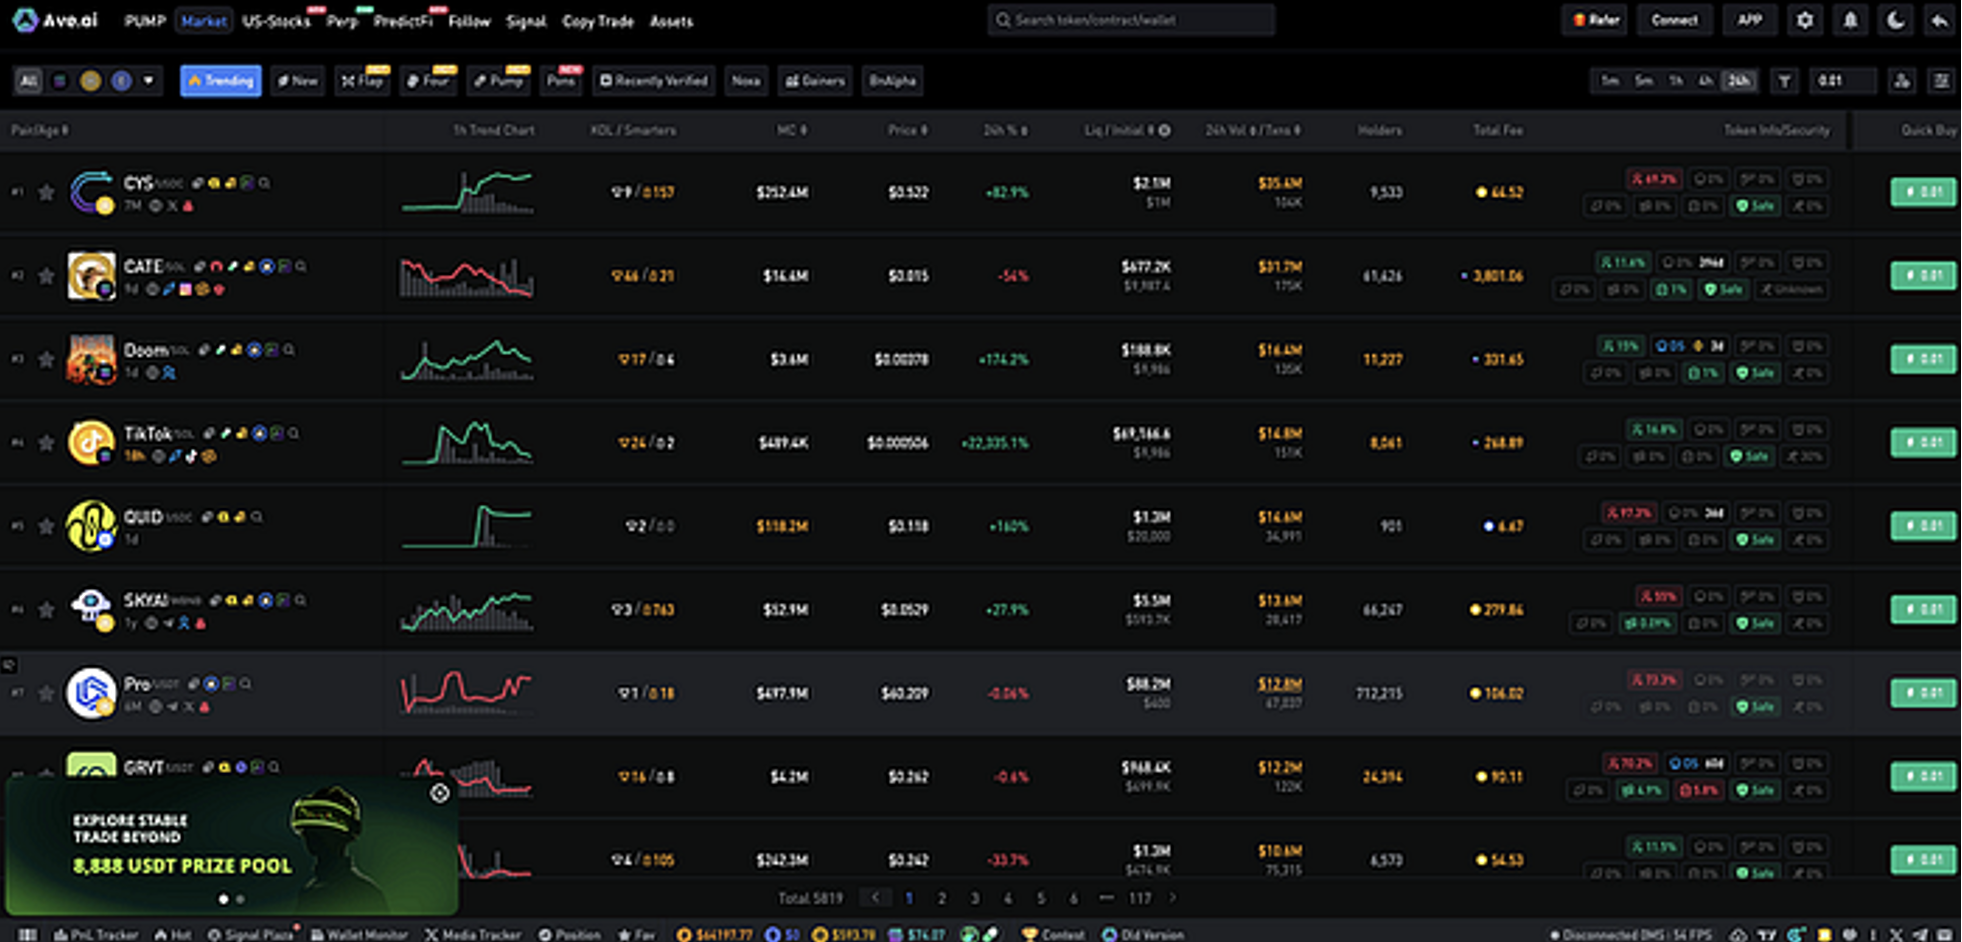Click the search icon beside SKYAI
The height and width of the screenshot is (942, 1962).
300,600
